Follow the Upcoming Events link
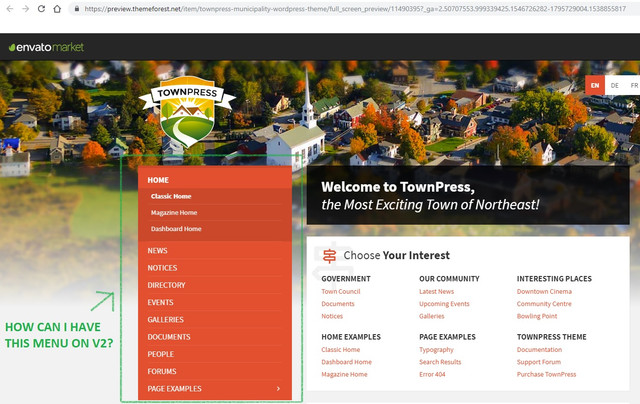This screenshot has width=640, height=404. tap(444, 304)
